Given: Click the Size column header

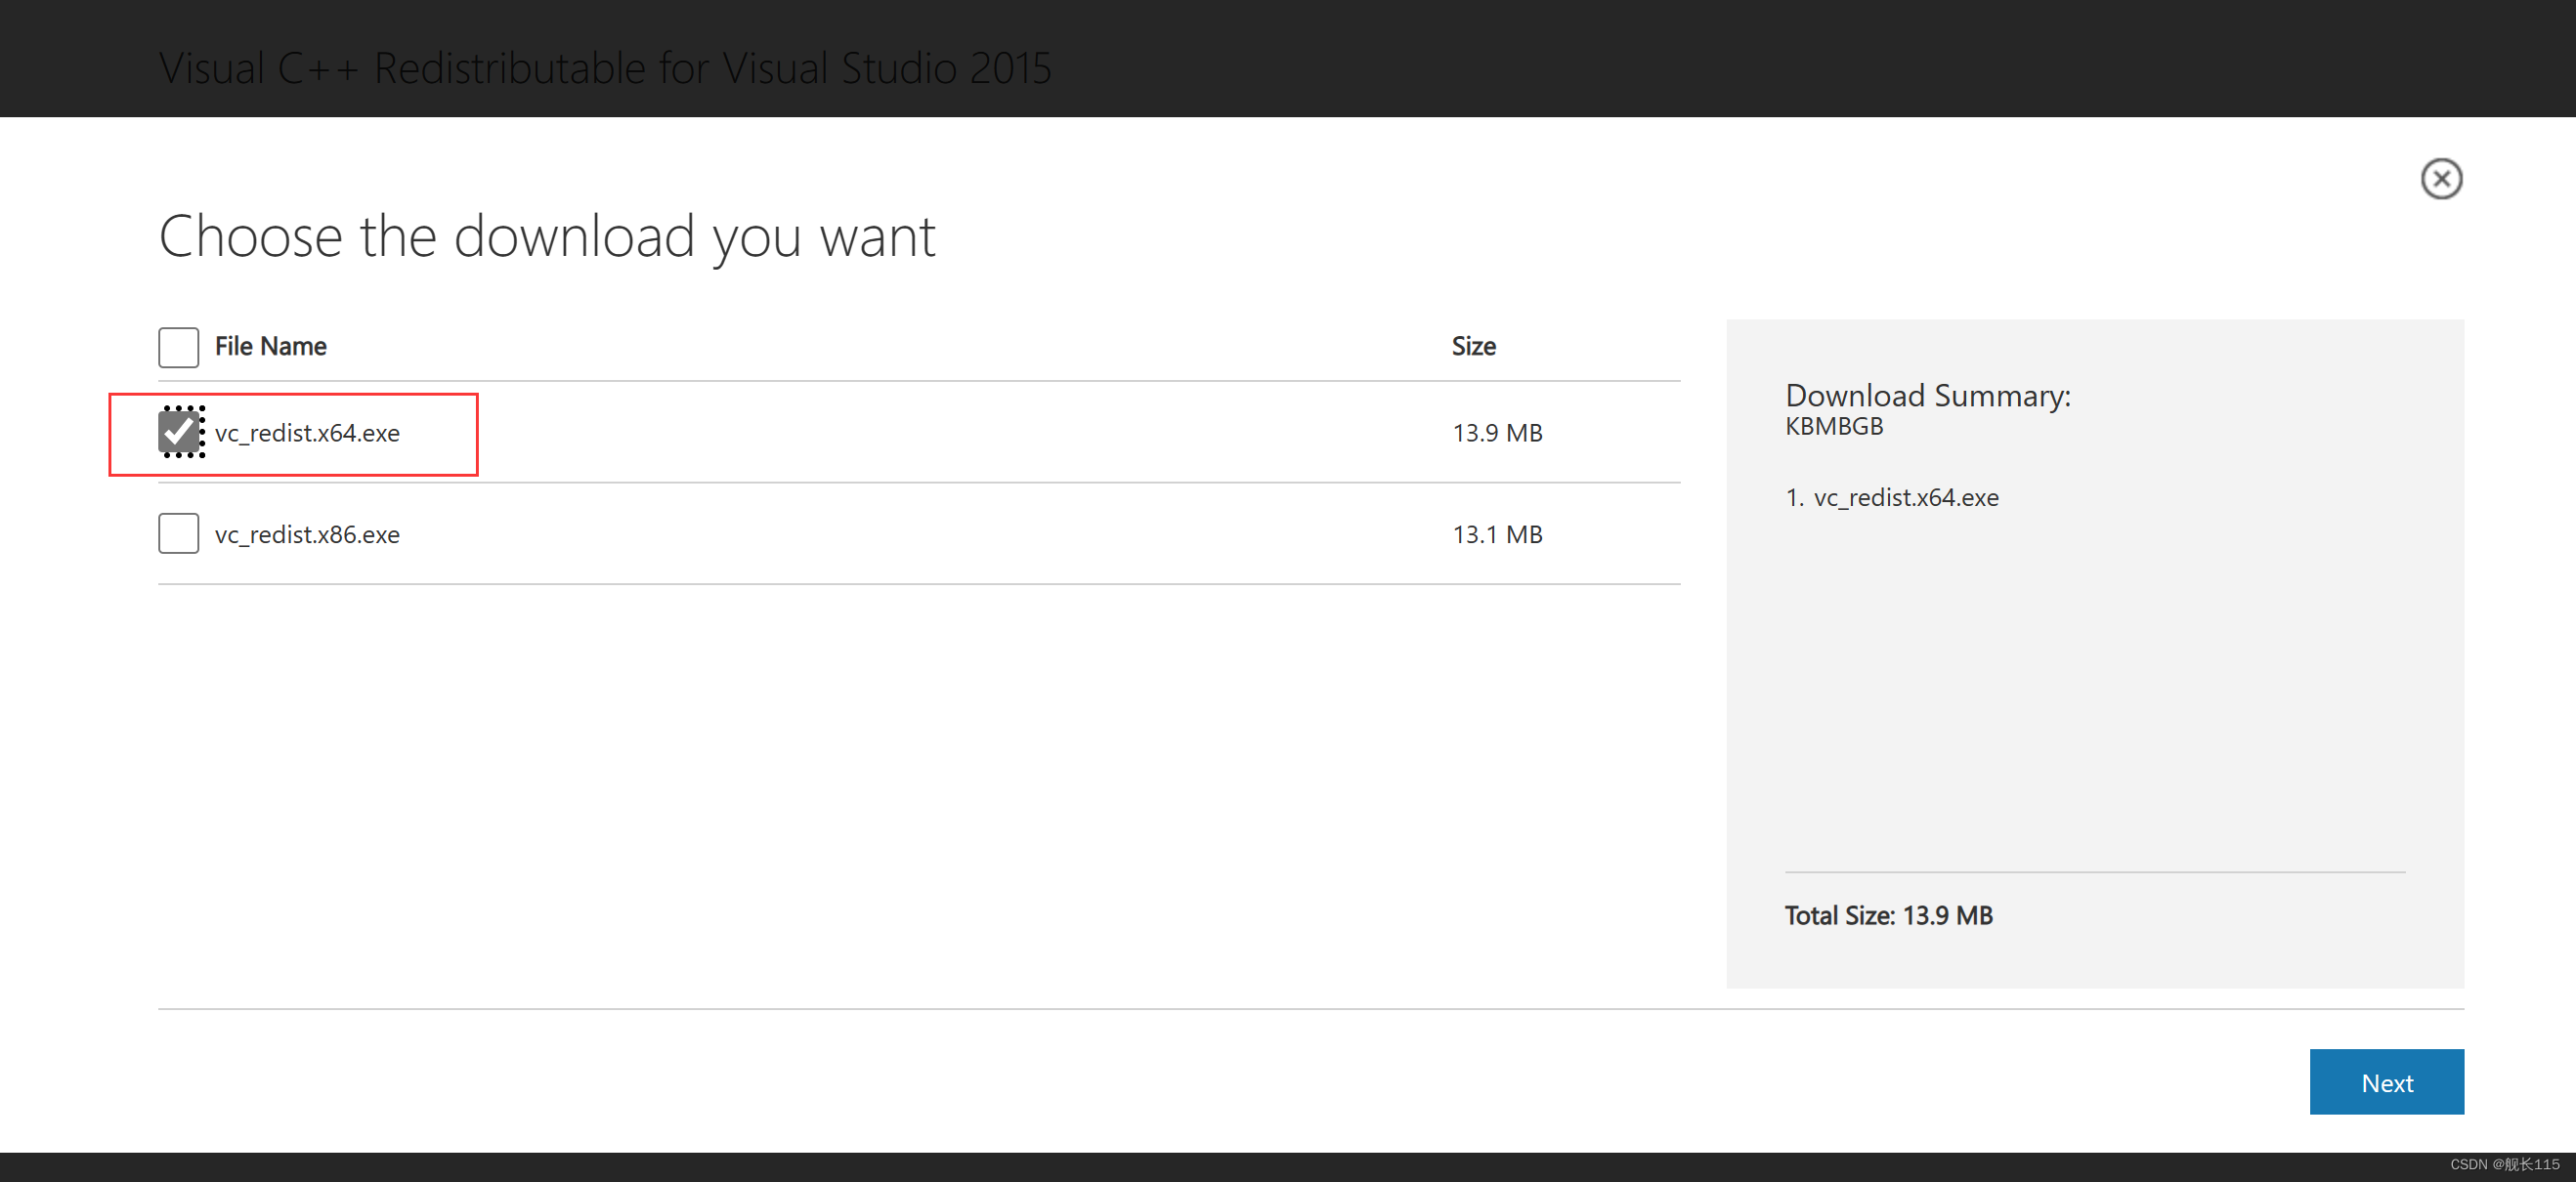Looking at the screenshot, I should coord(1473,346).
